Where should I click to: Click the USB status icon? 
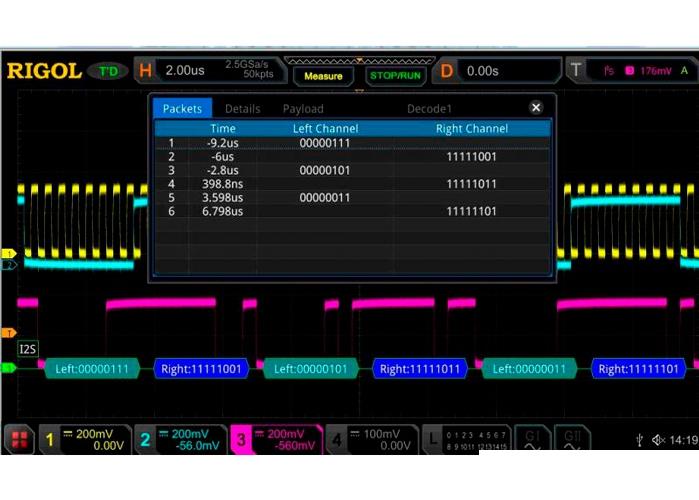click(x=640, y=440)
